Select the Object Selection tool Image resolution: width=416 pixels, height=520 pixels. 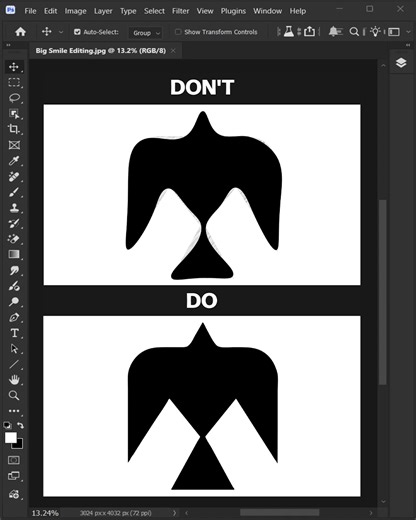(14, 114)
